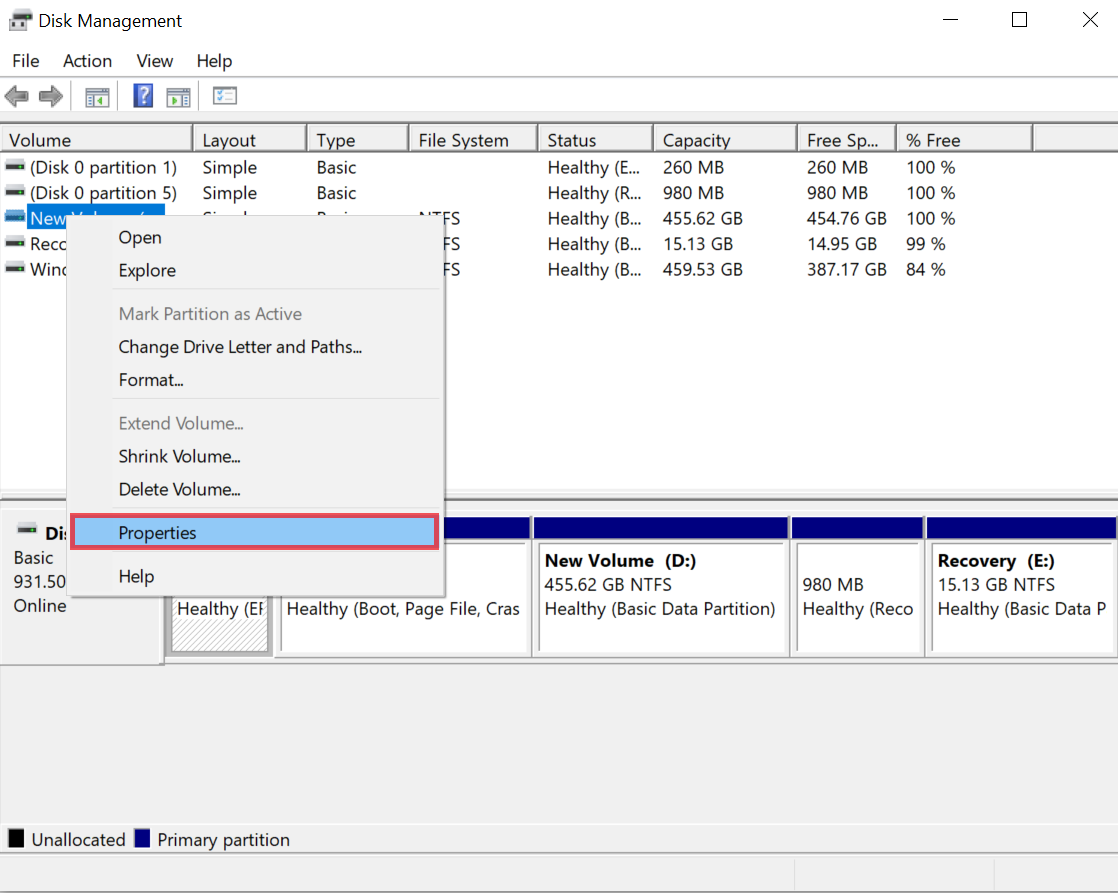
Task: Choose Explore from the context menu
Action: coord(257,270)
